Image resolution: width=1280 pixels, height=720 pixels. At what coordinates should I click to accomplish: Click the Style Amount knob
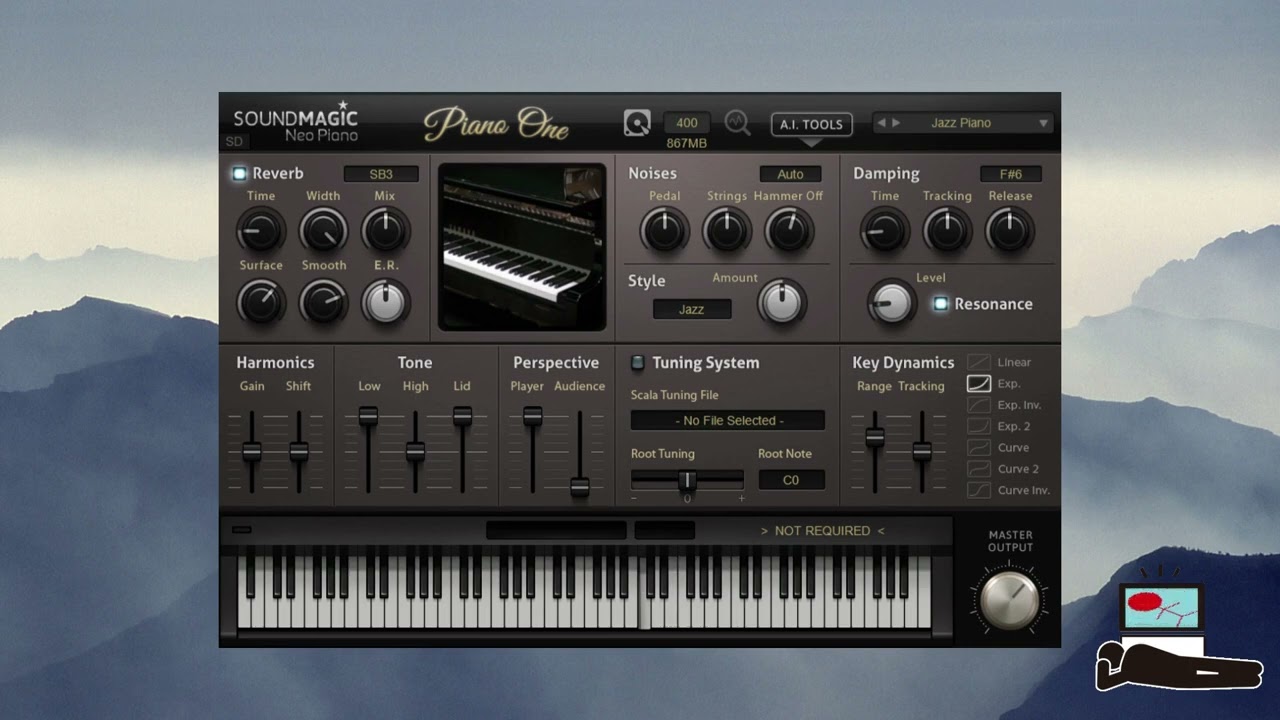pyautogui.click(x=782, y=301)
